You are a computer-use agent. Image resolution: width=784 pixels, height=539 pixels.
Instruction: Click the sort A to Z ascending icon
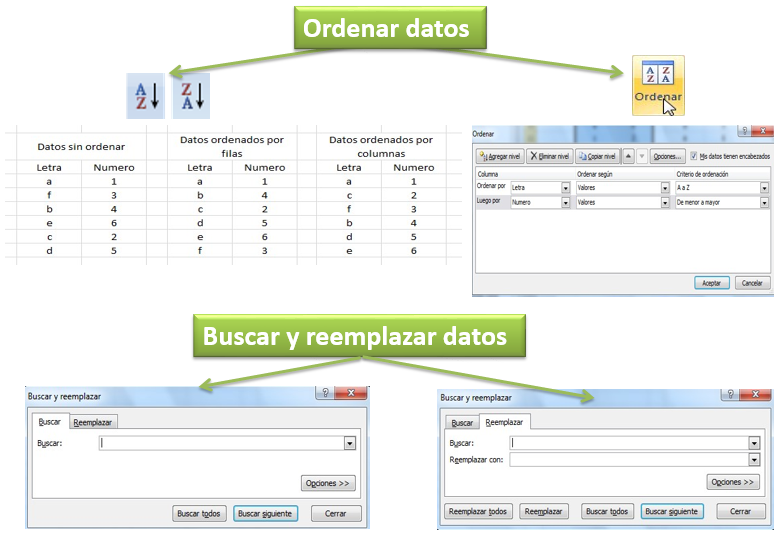click(146, 96)
